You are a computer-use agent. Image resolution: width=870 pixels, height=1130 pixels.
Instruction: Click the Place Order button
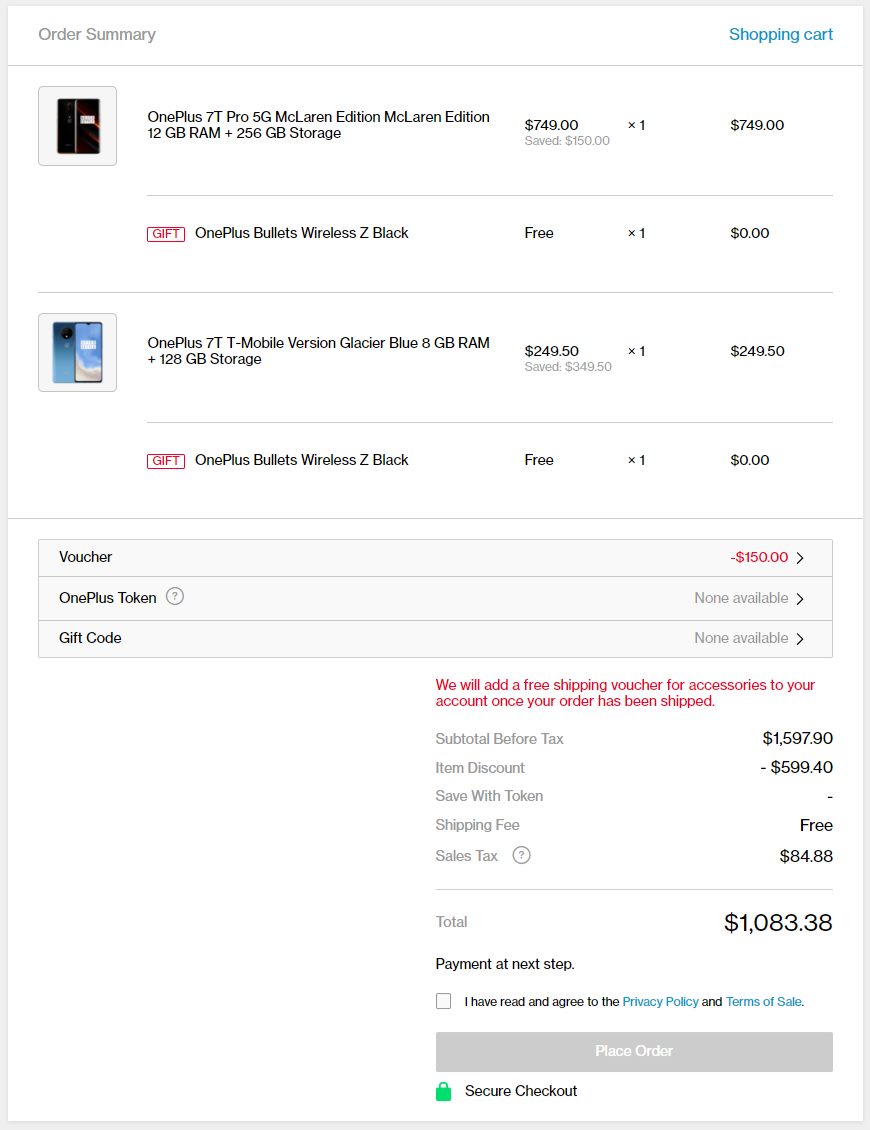point(634,1052)
